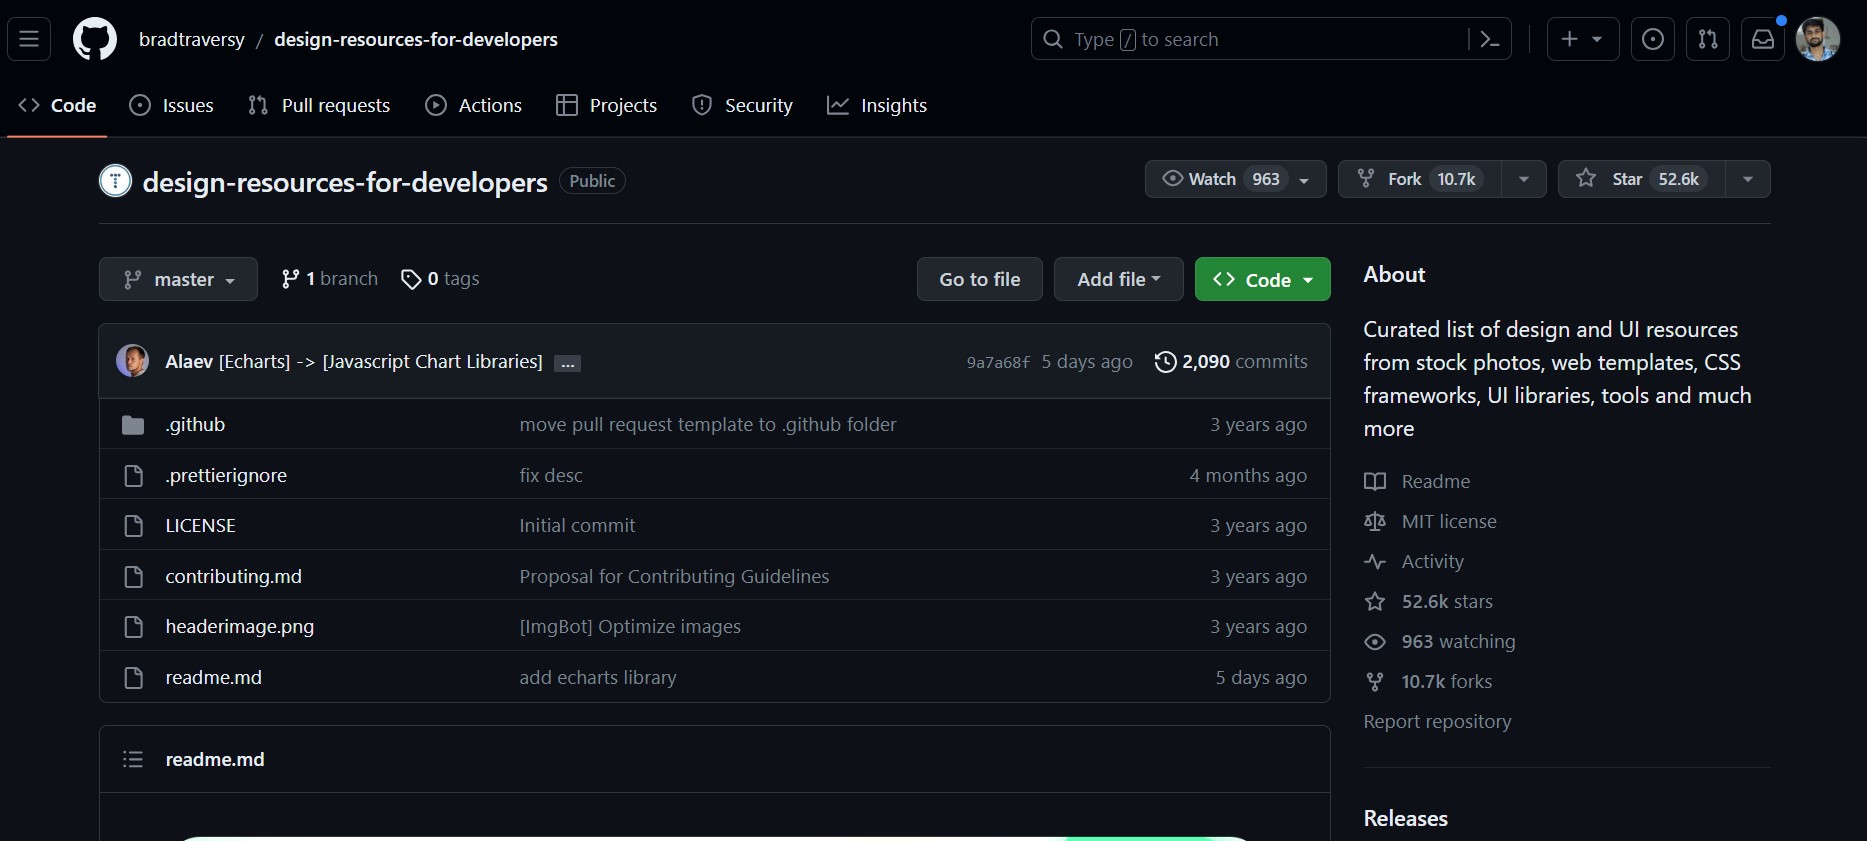
Task: Open the readme outline table-of-contents icon
Action: coord(133,759)
